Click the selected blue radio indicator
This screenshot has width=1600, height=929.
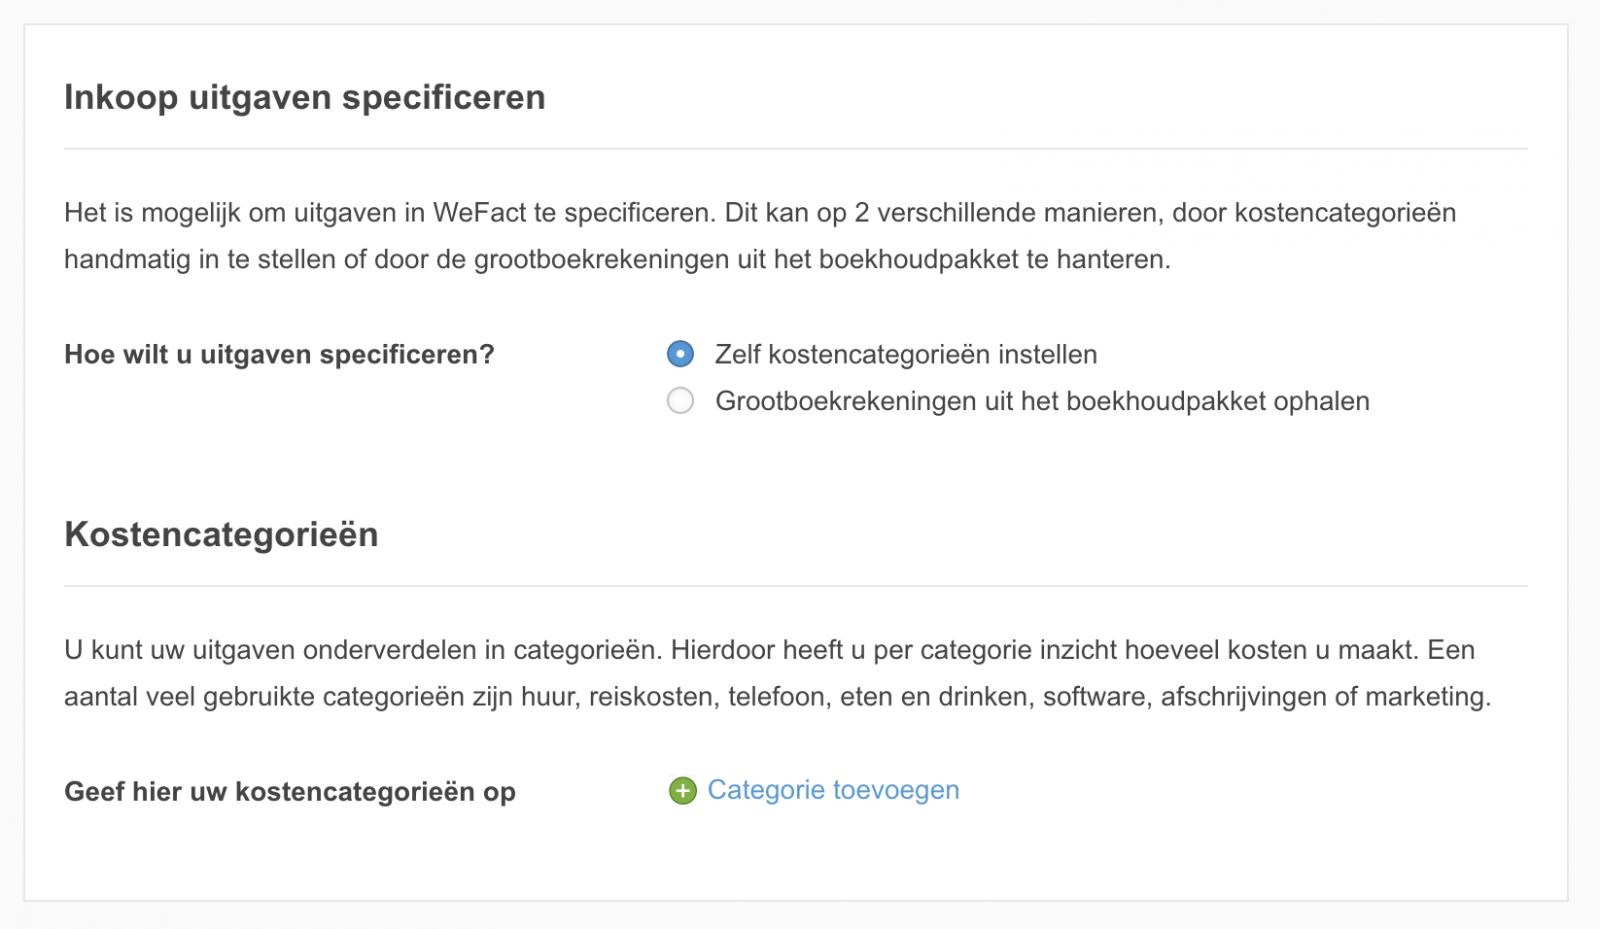[x=680, y=354]
